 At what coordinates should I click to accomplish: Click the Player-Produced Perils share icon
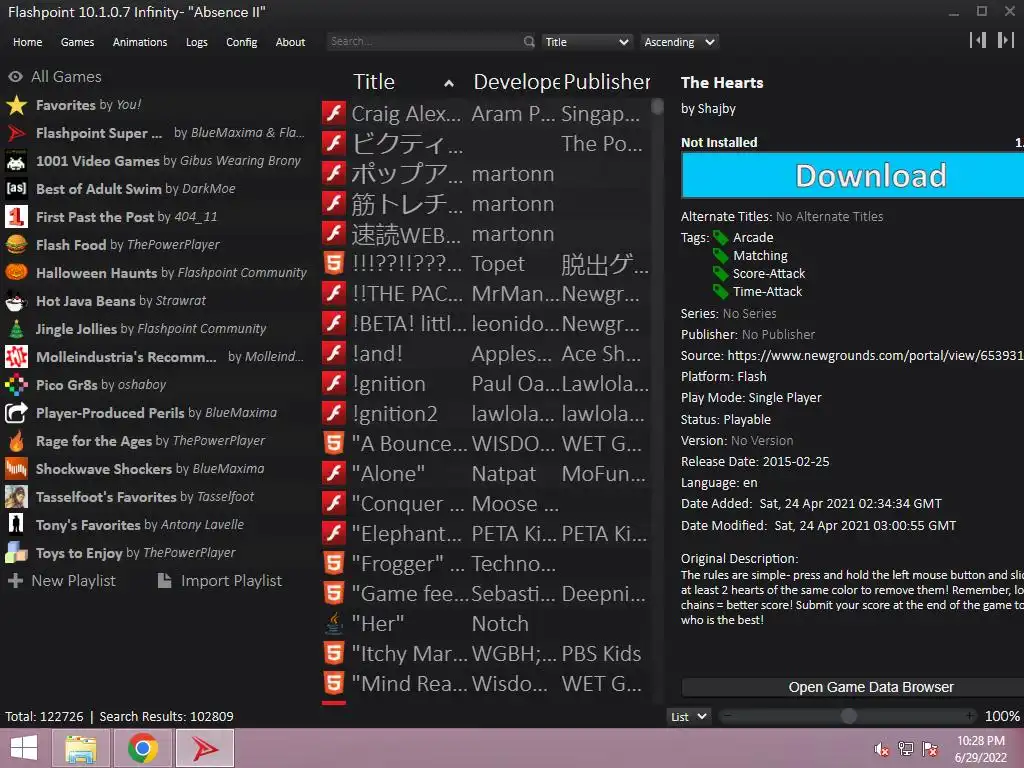point(16,413)
